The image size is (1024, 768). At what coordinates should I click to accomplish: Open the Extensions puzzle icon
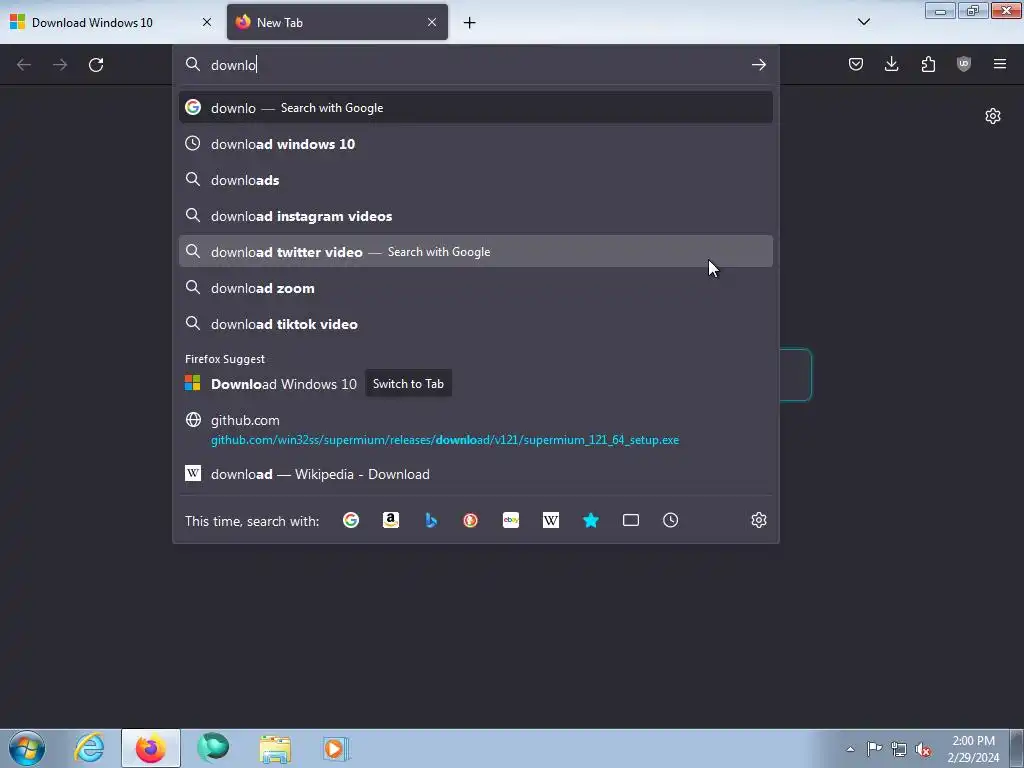928,64
